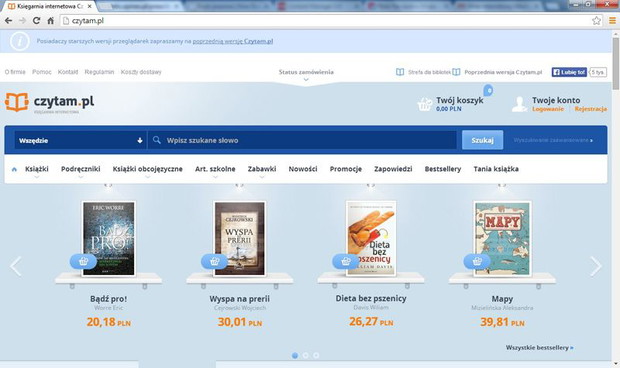
Task: Open the Zapowiedzi section
Action: (x=393, y=169)
